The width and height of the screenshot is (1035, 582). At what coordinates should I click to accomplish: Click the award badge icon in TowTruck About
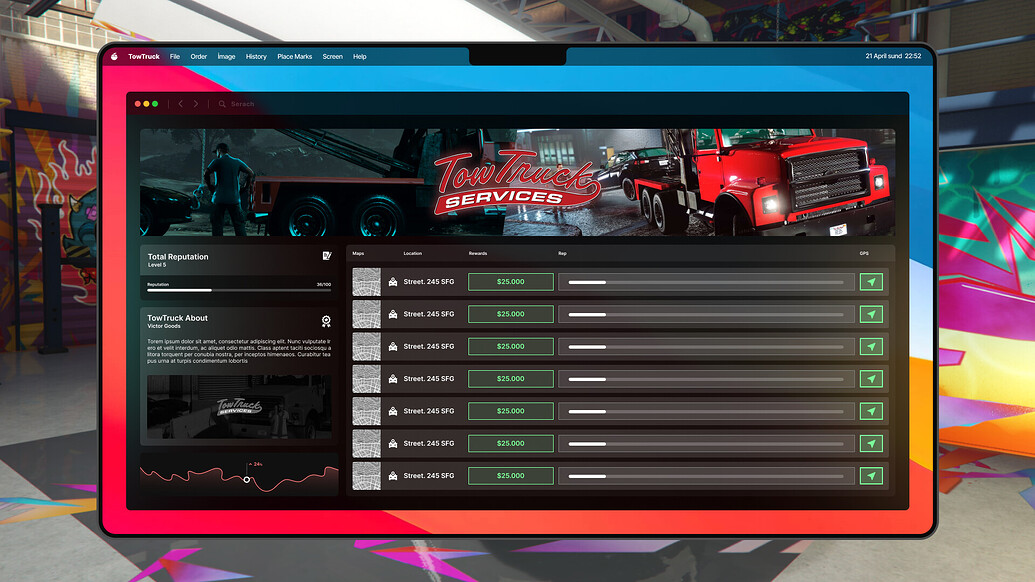328,320
